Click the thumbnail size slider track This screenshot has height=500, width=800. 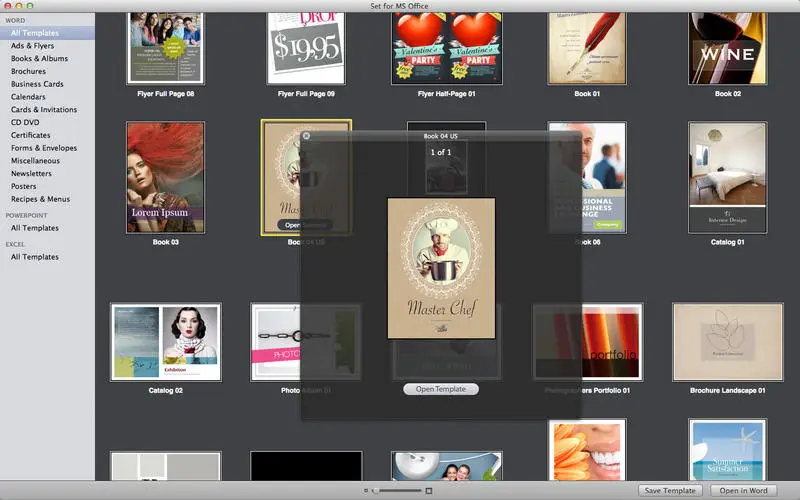tap(398, 491)
